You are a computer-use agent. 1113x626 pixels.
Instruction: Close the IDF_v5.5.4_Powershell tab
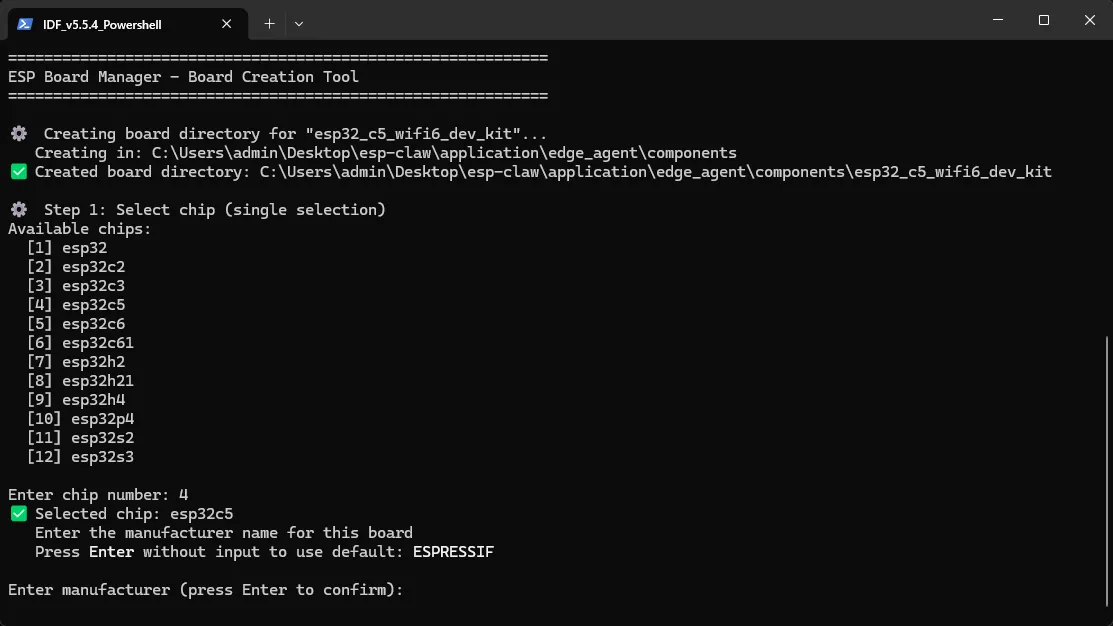click(226, 24)
